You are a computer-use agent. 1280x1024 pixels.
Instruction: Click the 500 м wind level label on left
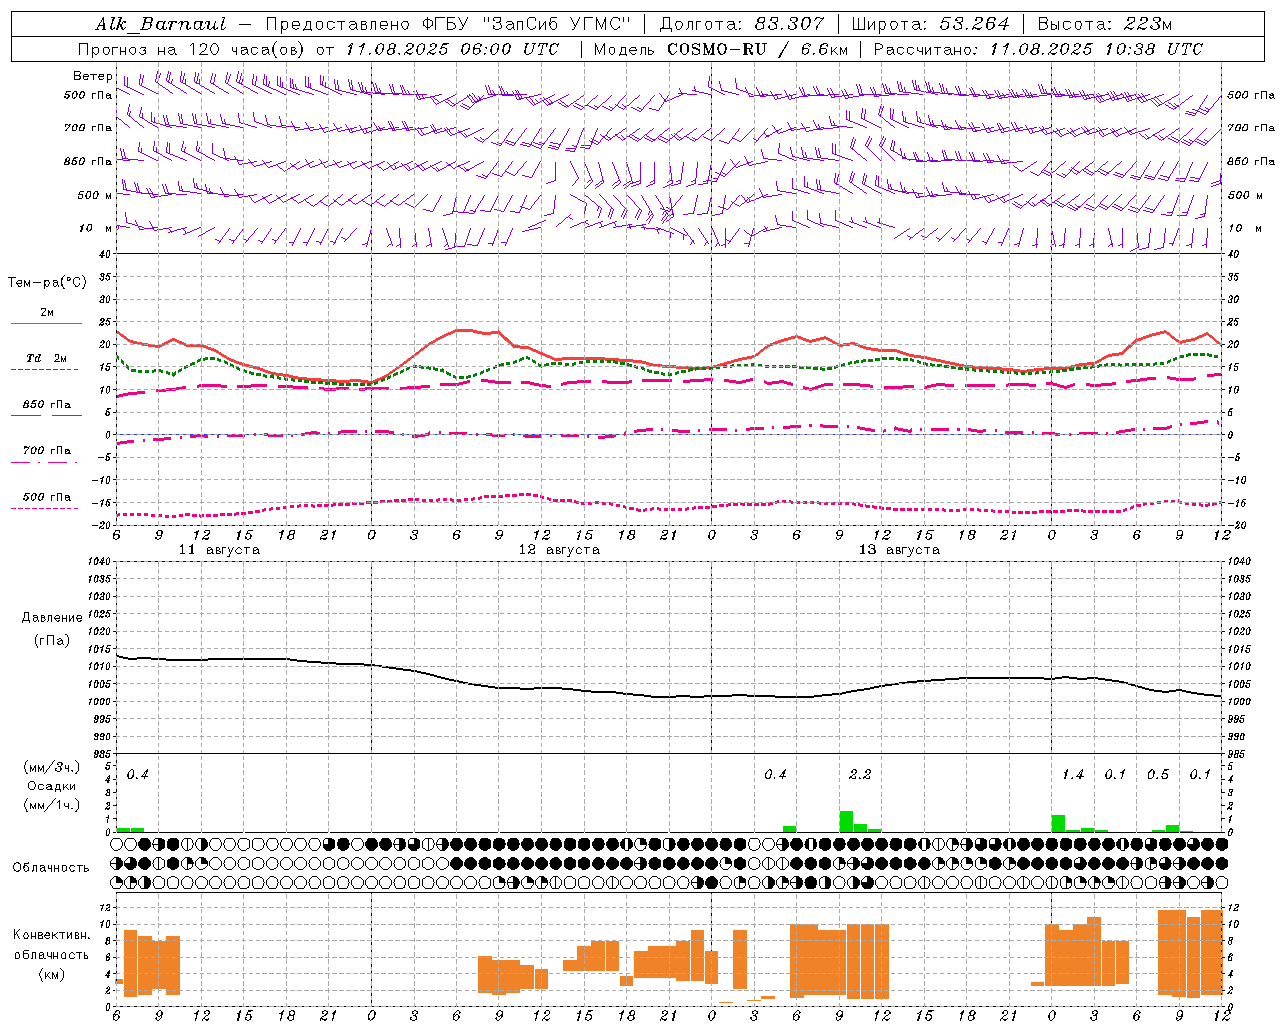tap(95, 195)
